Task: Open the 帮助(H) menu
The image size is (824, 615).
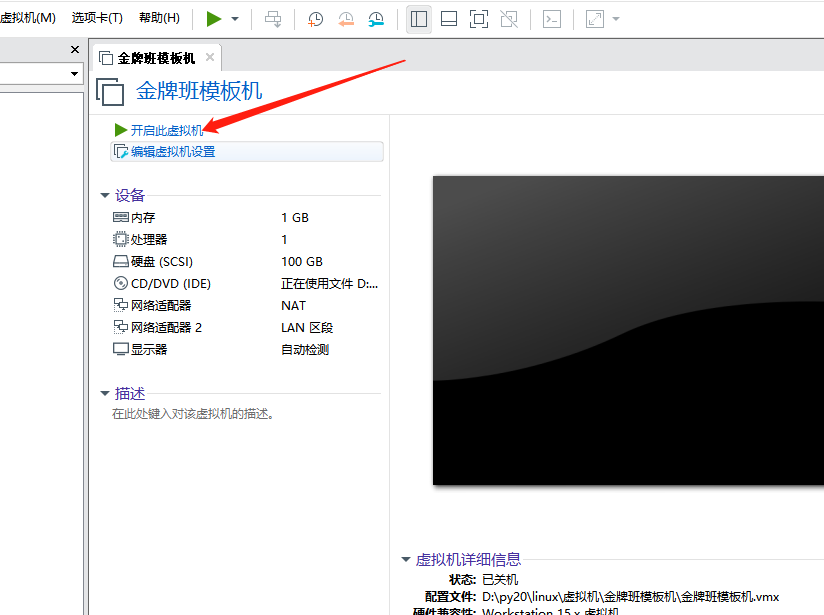Action: coord(159,18)
